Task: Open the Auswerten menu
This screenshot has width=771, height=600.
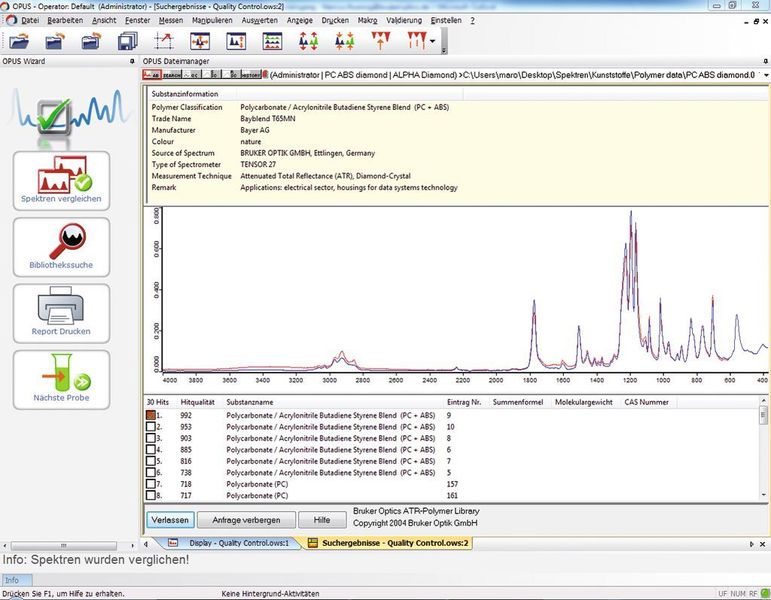Action: pyautogui.click(x=260, y=20)
